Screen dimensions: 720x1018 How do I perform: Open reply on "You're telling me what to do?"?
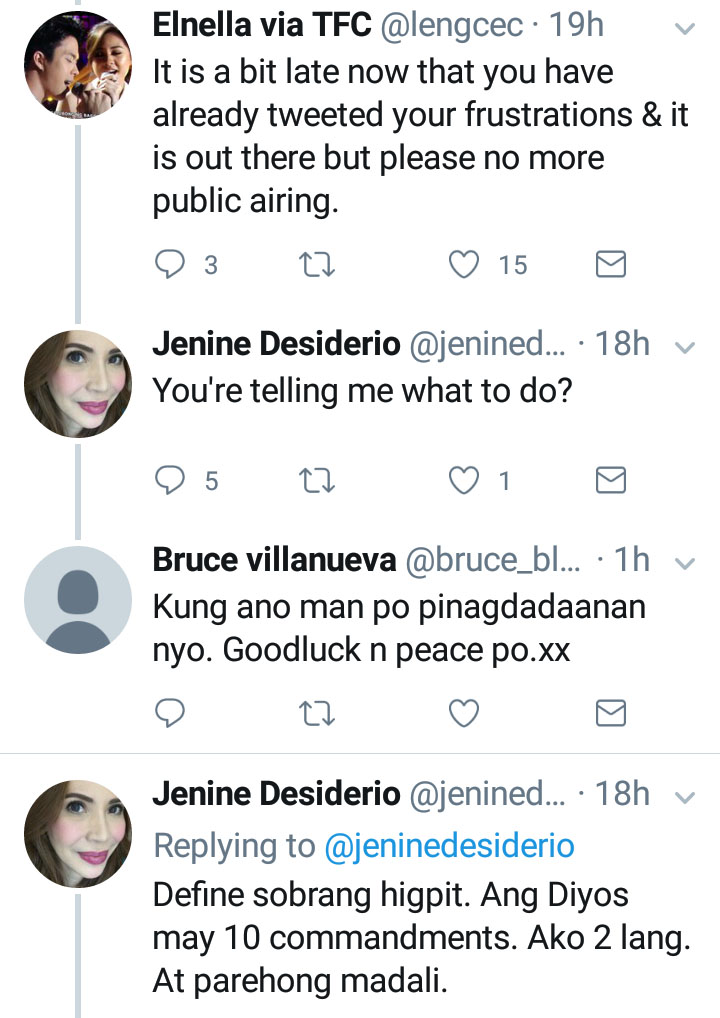pyautogui.click(x=172, y=481)
